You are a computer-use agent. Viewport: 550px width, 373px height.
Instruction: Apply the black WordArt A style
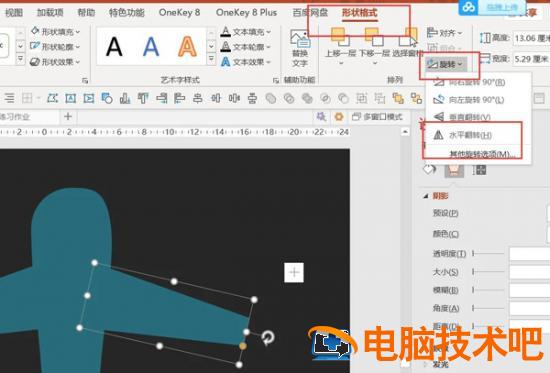click(x=114, y=47)
